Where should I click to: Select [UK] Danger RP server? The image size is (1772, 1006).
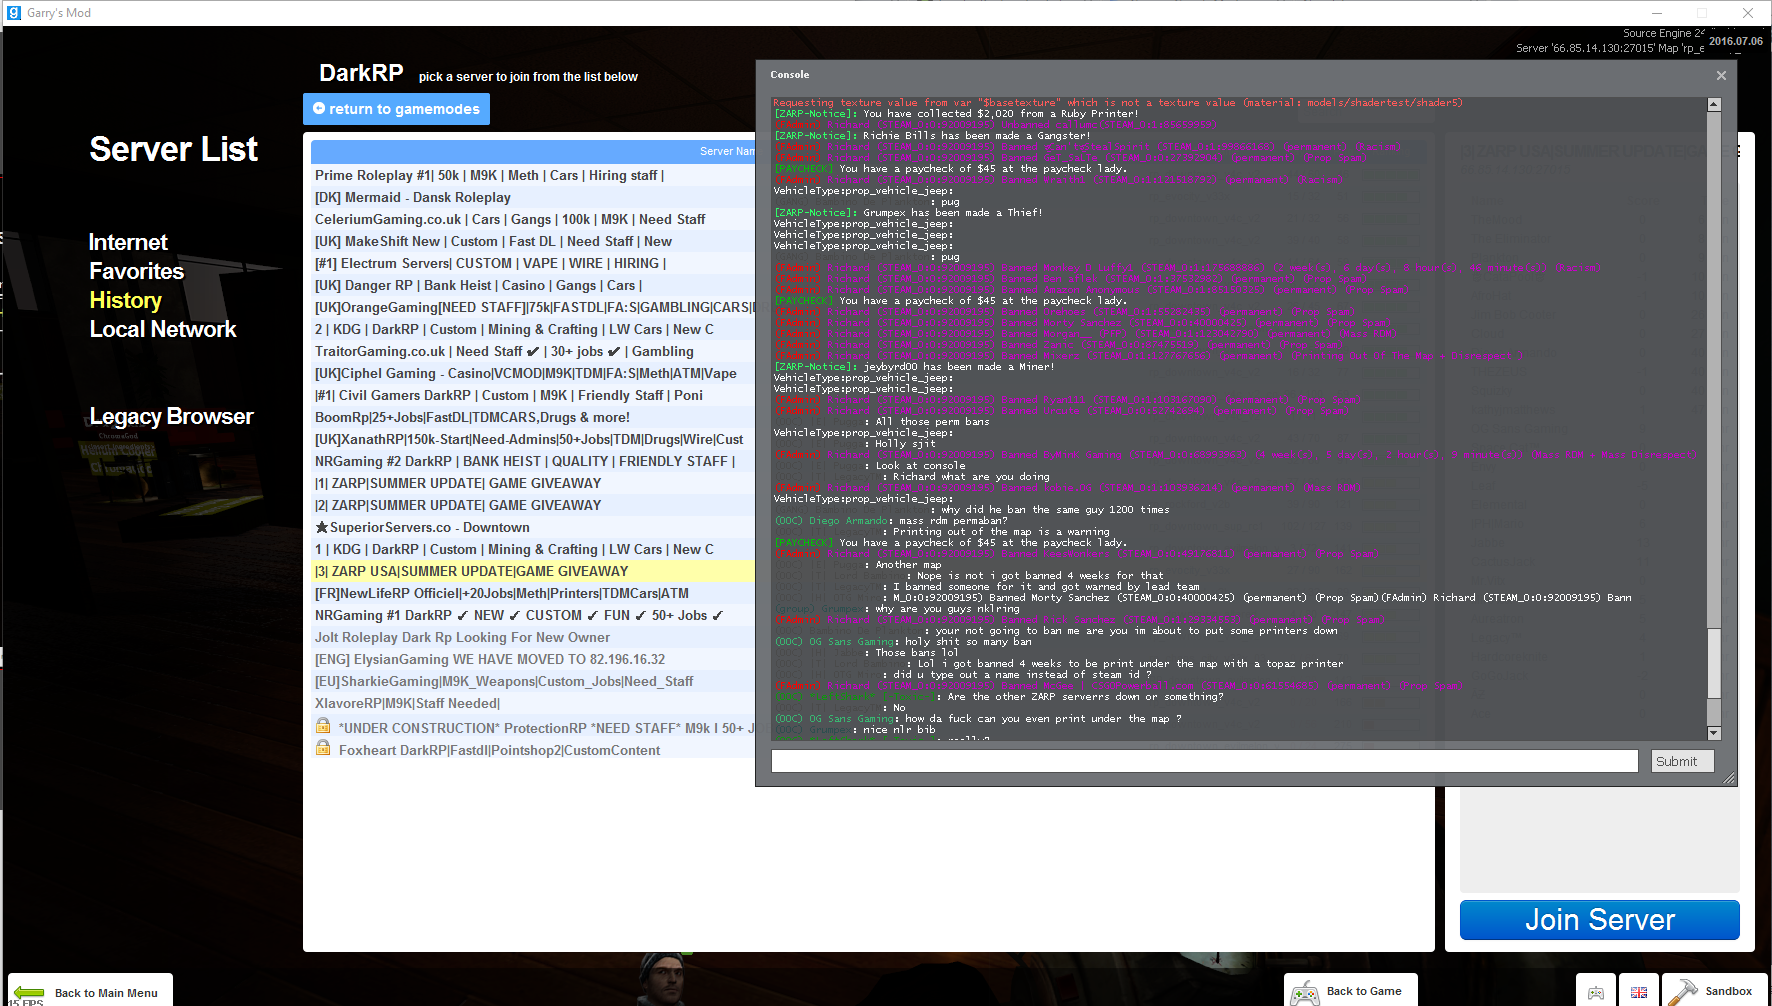(533, 285)
